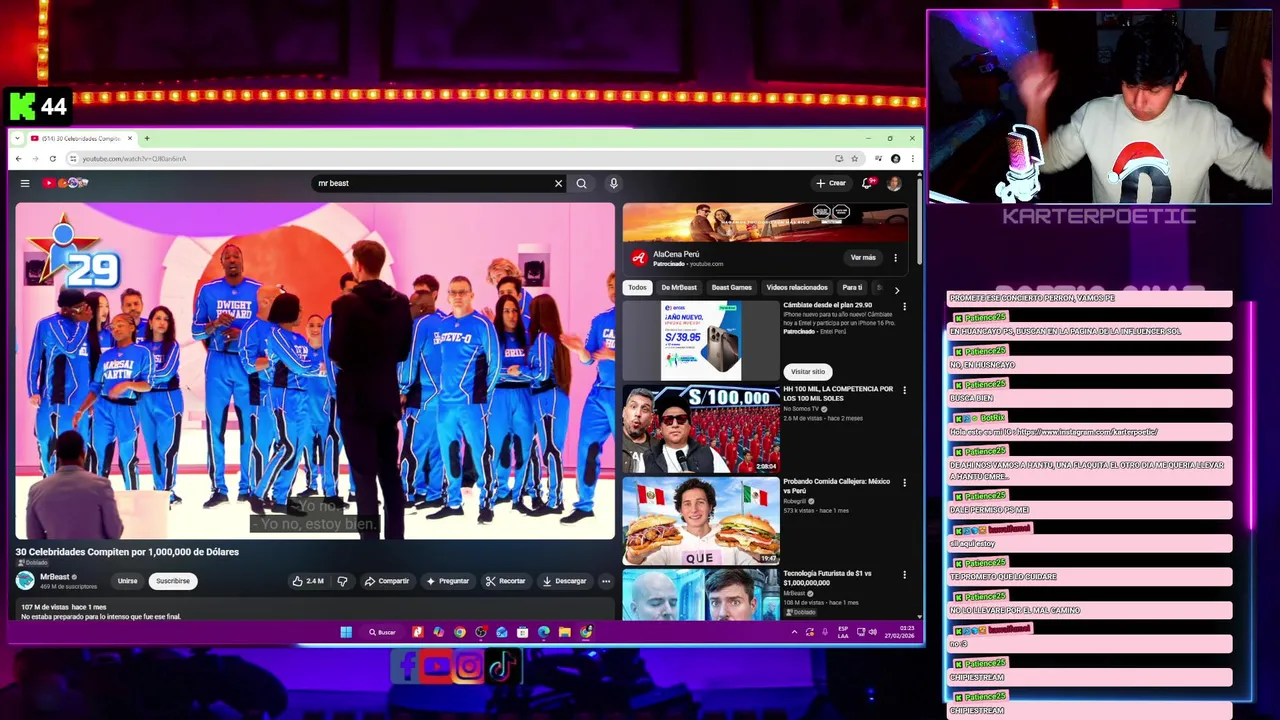The height and width of the screenshot is (720, 1280).
Task: Click 'Visitar sitio' on the Entel ad
Action: point(808,372)
